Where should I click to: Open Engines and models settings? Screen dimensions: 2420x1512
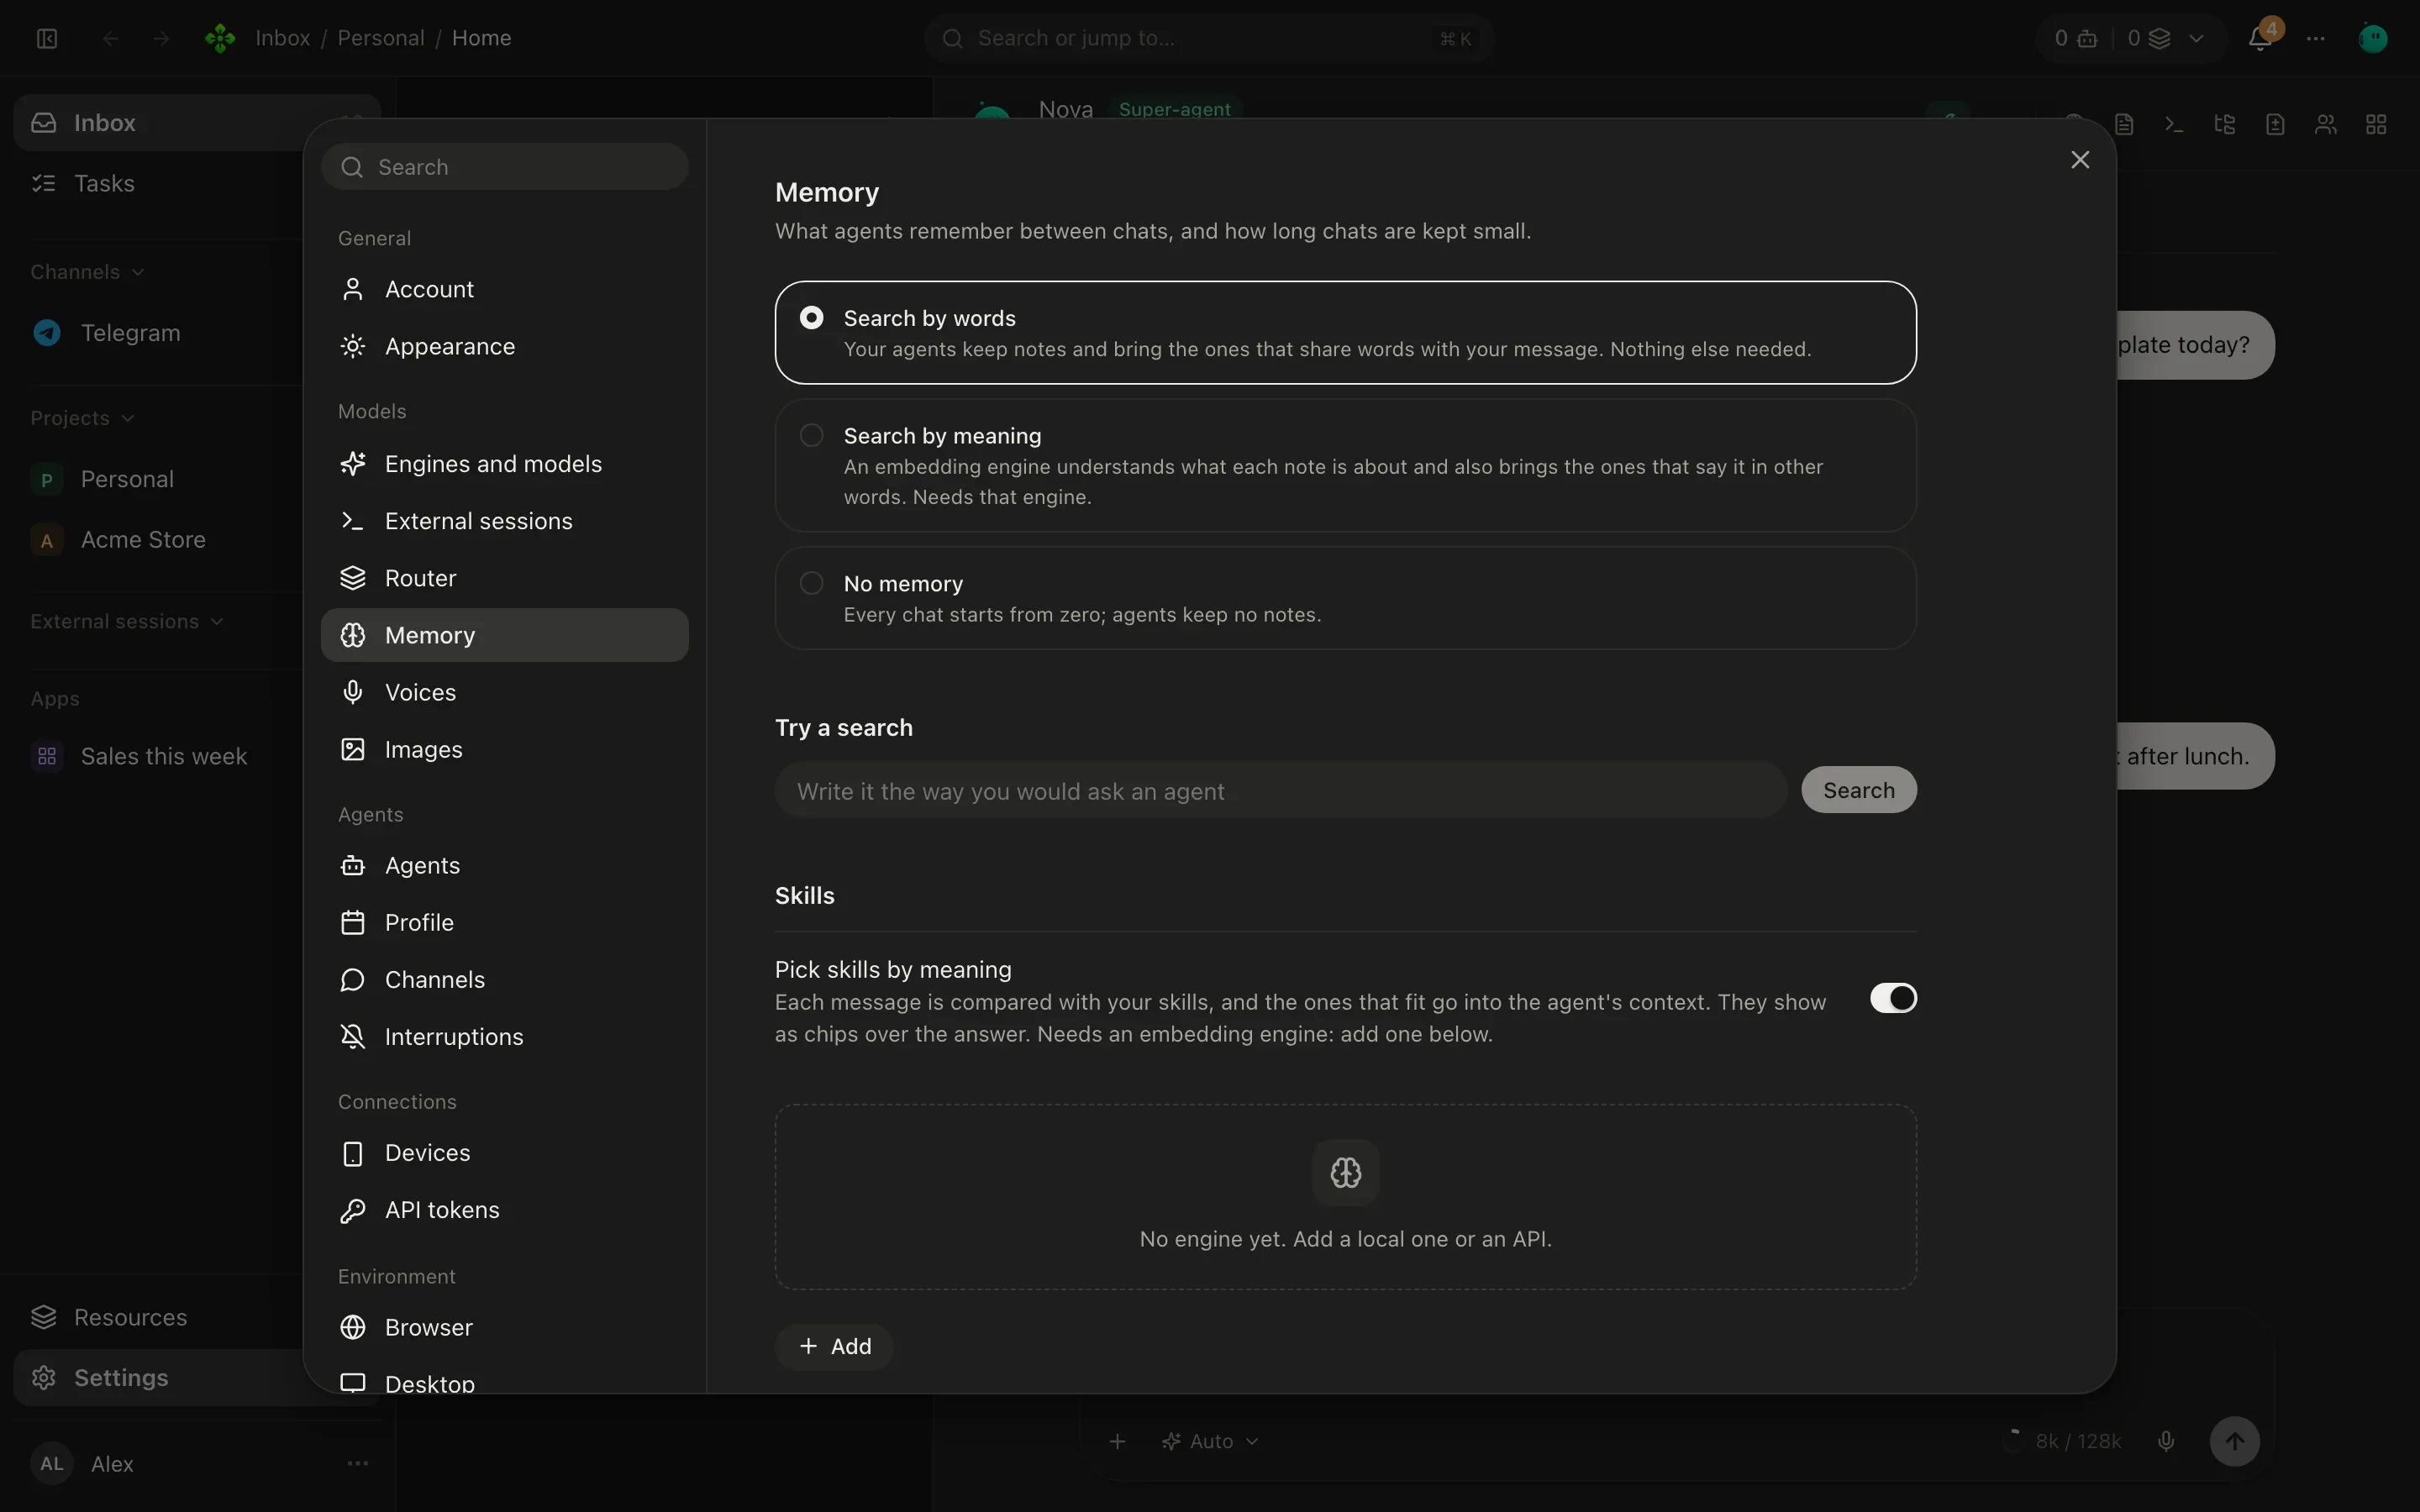pos(504,464)
